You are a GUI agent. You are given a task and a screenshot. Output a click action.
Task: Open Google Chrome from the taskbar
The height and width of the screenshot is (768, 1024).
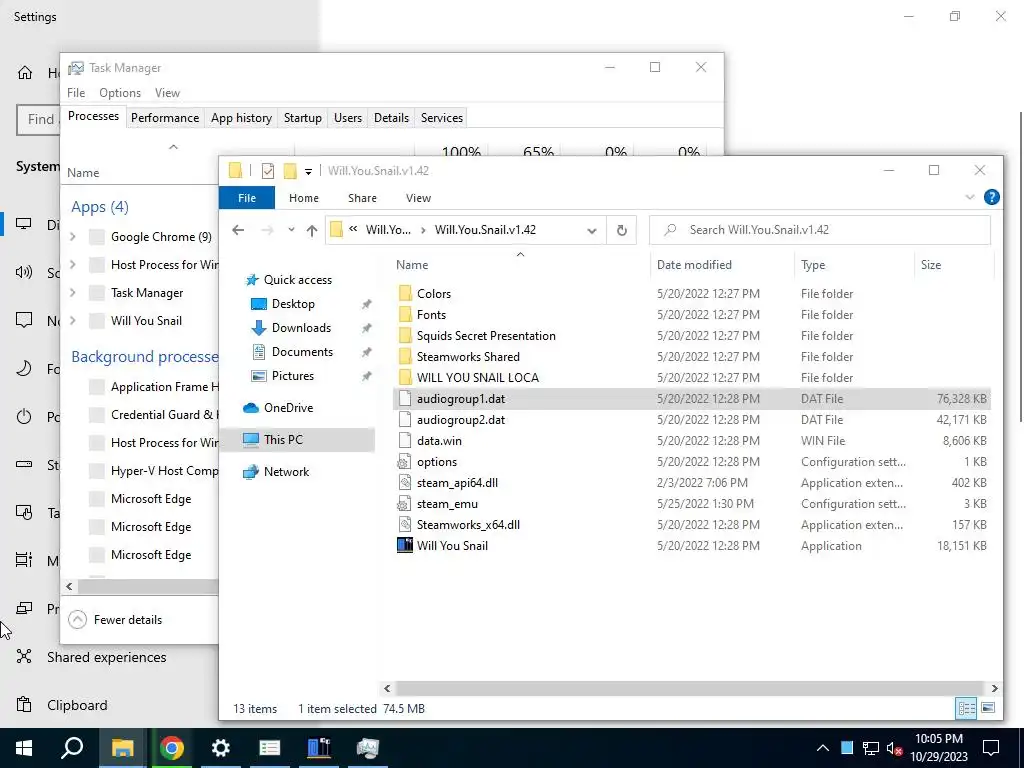pos(171,748)
